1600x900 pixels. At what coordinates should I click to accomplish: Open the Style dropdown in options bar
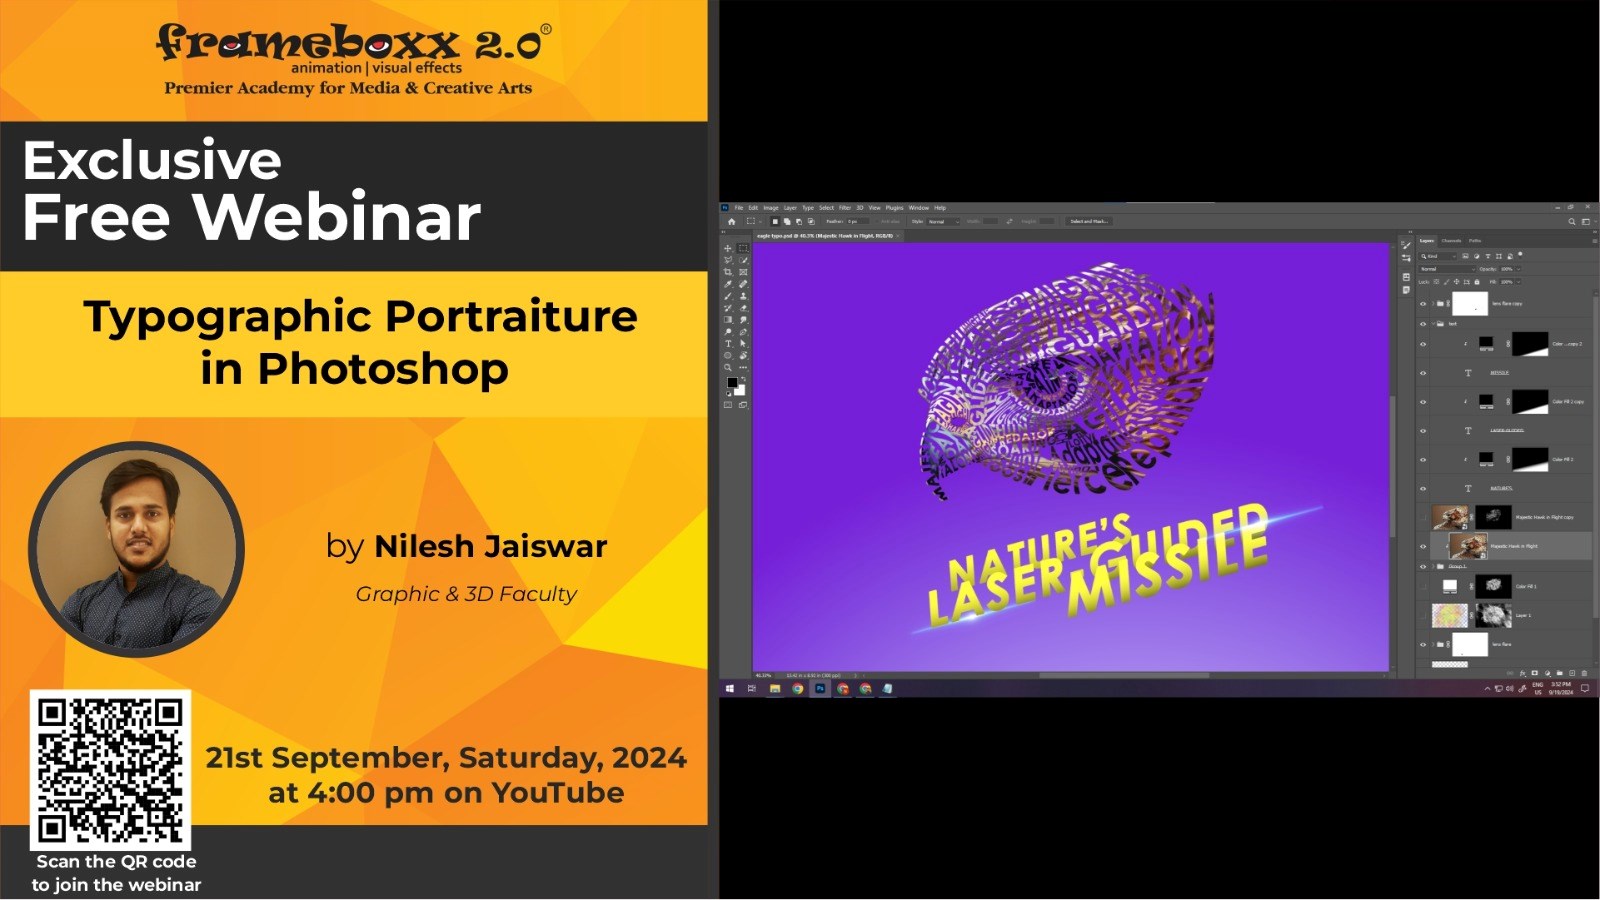942,221
